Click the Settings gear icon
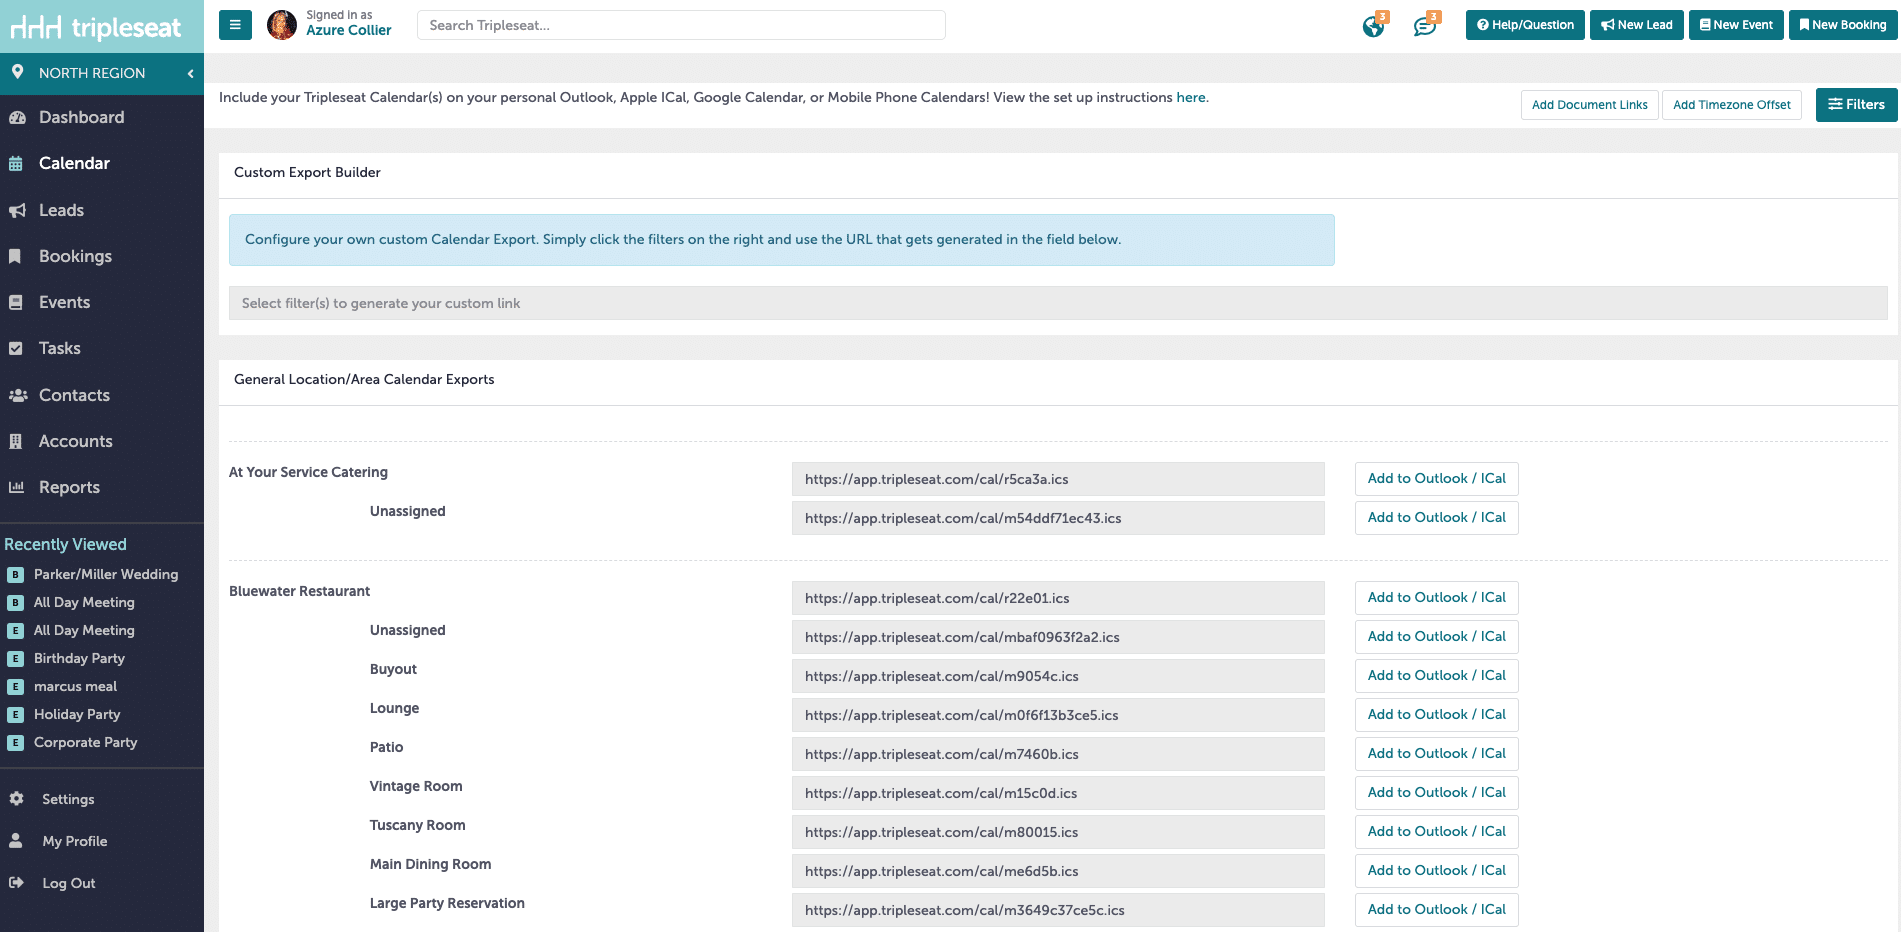Viewport: 1901px width, 932px height. tap(16, 799)
